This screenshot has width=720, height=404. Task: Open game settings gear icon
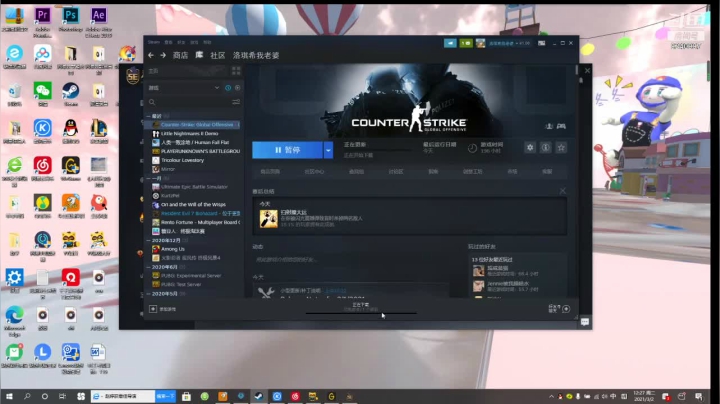(530, 147)
